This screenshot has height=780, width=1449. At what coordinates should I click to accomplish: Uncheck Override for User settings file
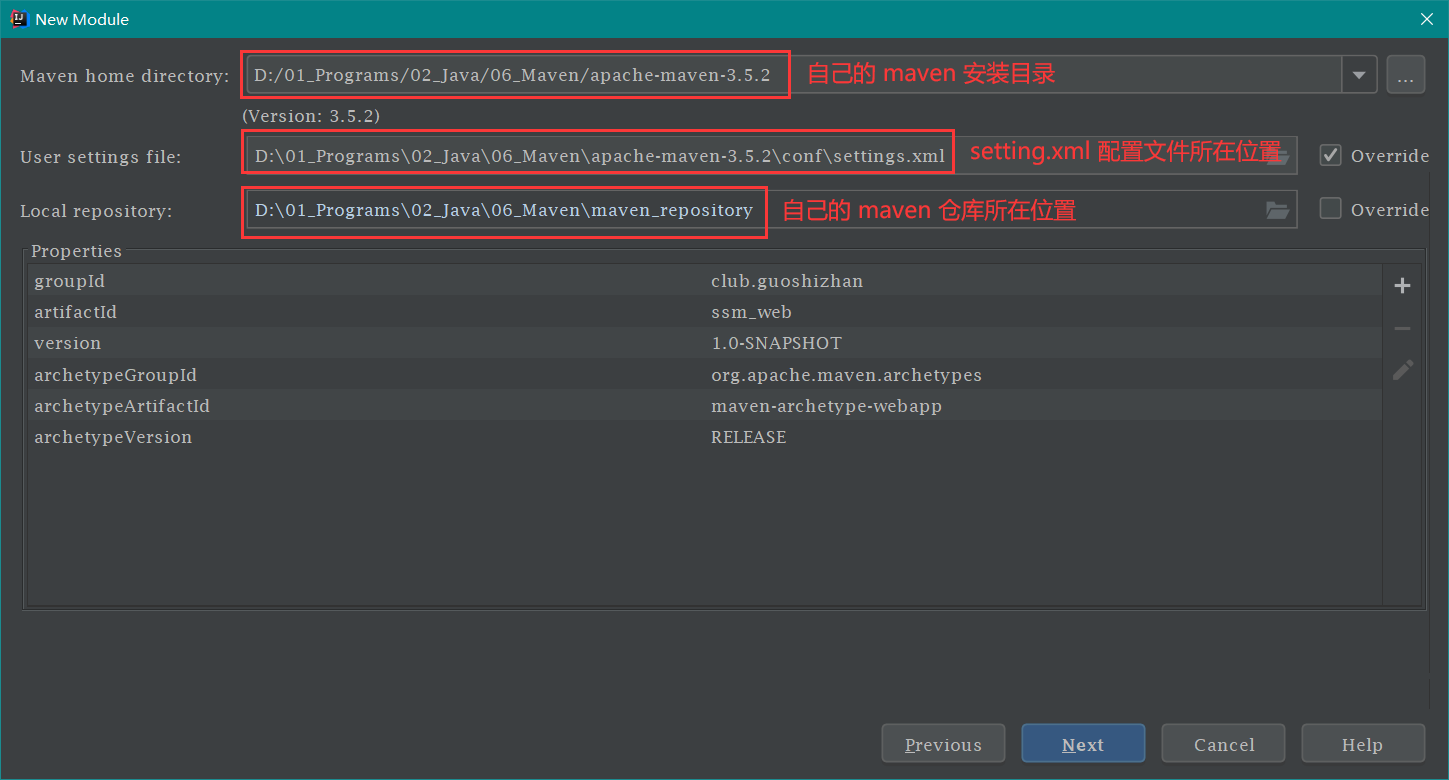pos(1330,155)
